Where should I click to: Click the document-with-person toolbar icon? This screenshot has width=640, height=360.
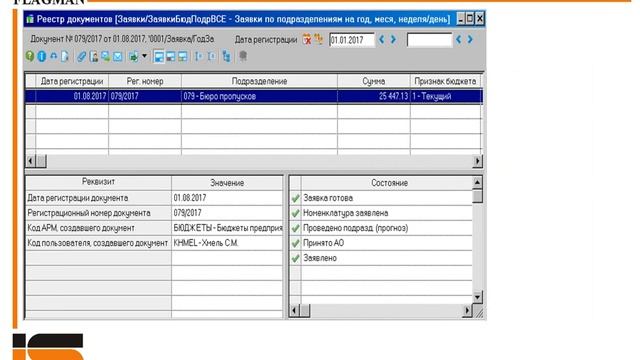tap(93, 56)
